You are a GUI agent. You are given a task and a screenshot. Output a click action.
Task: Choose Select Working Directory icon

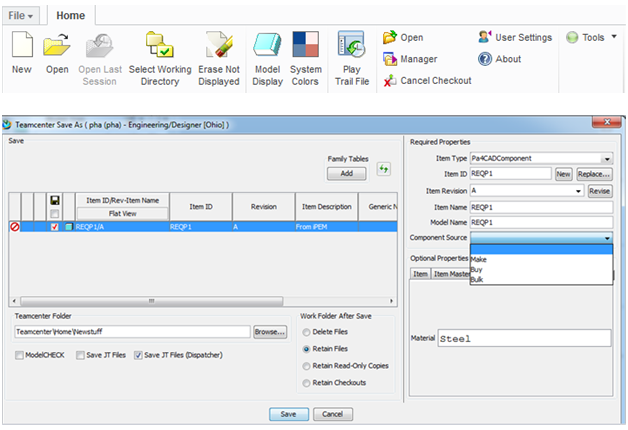(159, 44)
